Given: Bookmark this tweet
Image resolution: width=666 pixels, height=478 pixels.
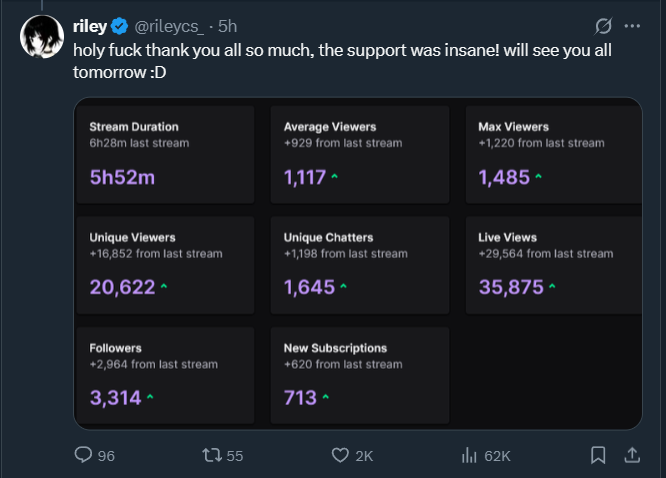Looking at the screenshot, I should (598, 455).
